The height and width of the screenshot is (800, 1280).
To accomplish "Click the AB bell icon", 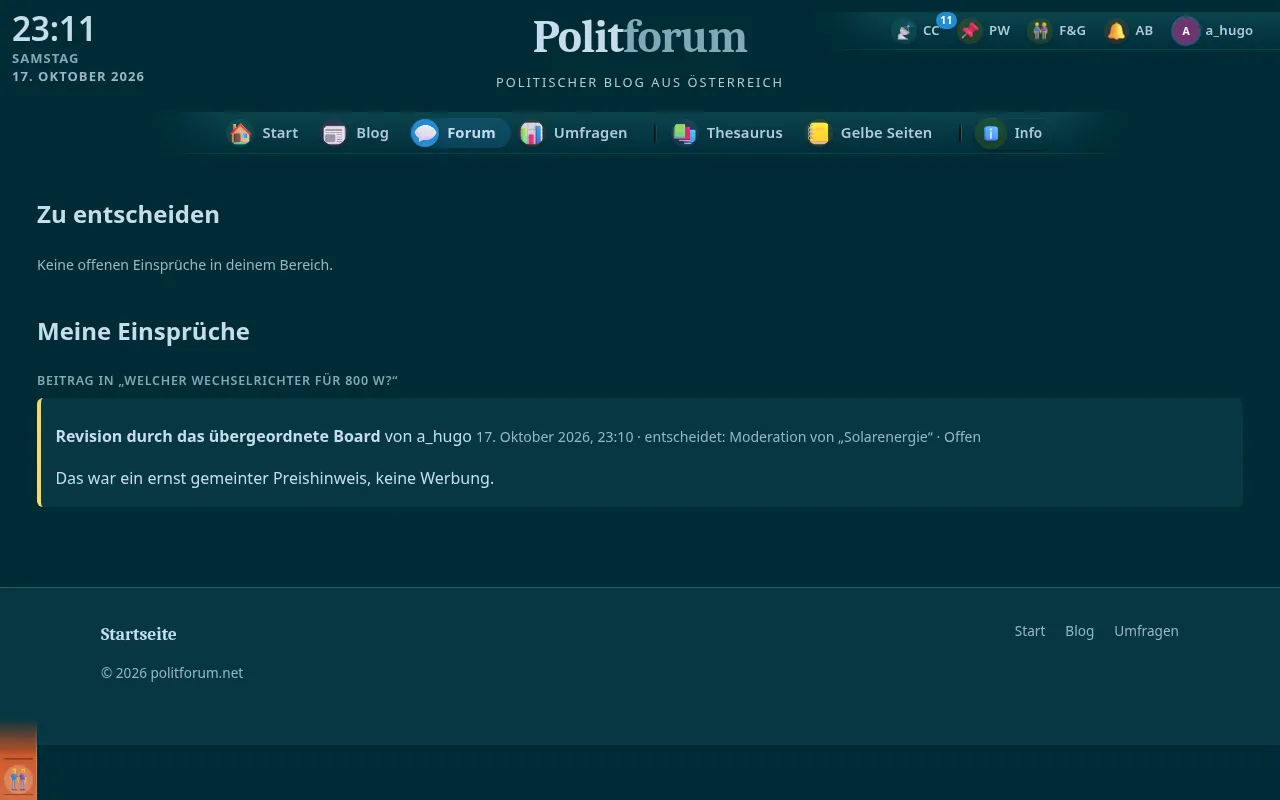I will [1117, 31].
